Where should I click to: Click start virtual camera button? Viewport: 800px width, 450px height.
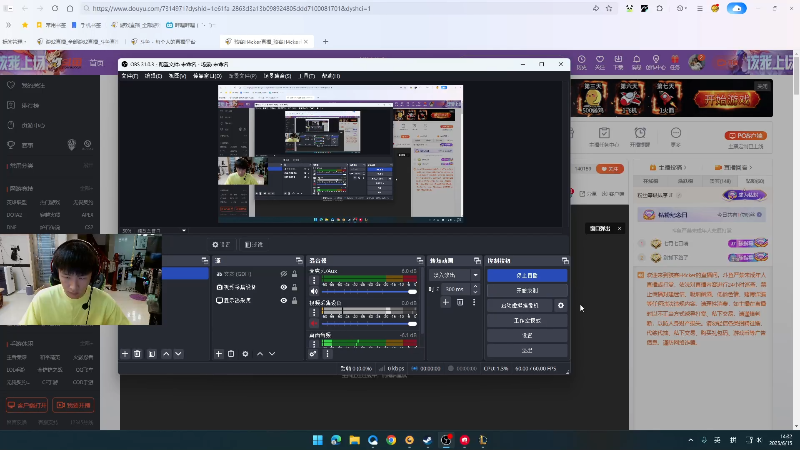click(x=520, y=305)
